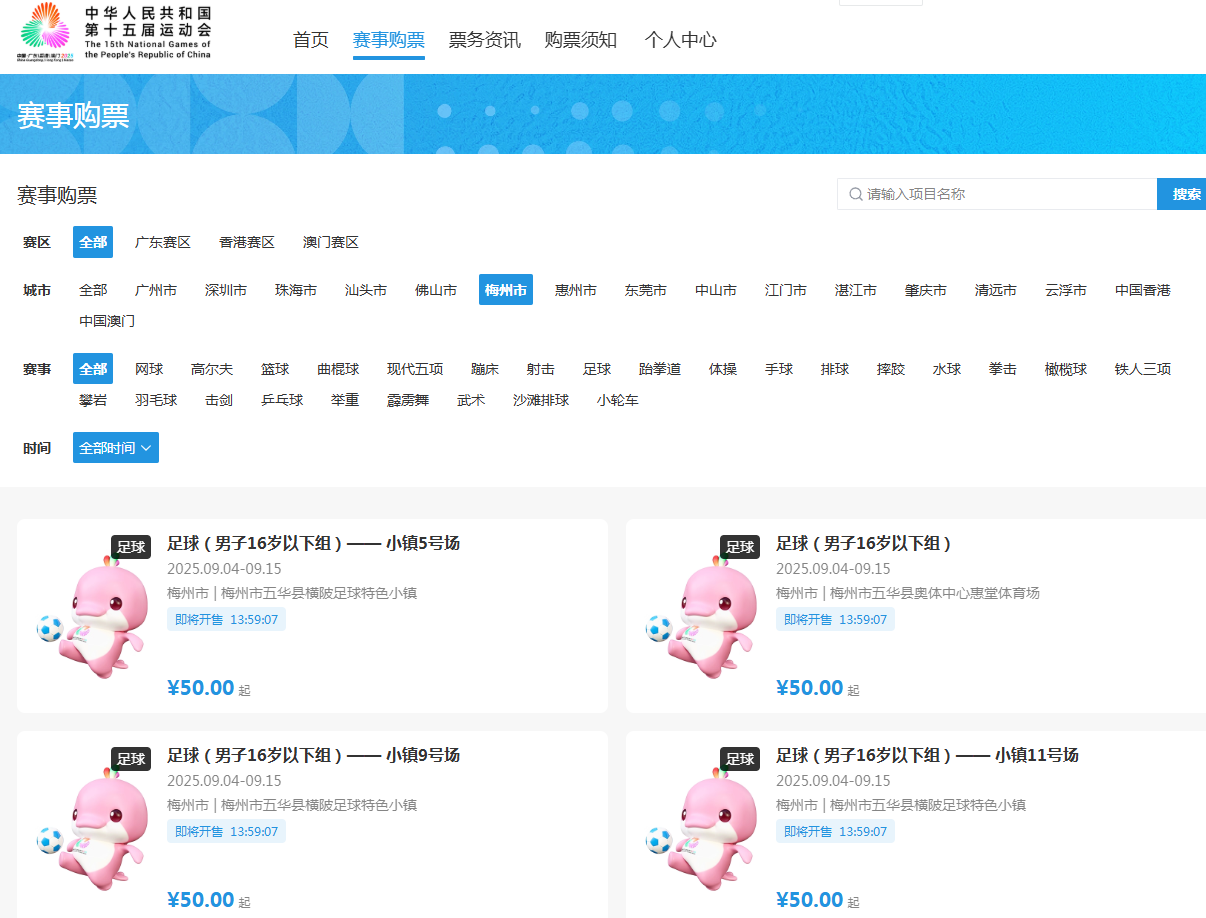The width and height of the screenshot is (1206, 918).
Task: Filter events by 排球
Action: (835, 369)
